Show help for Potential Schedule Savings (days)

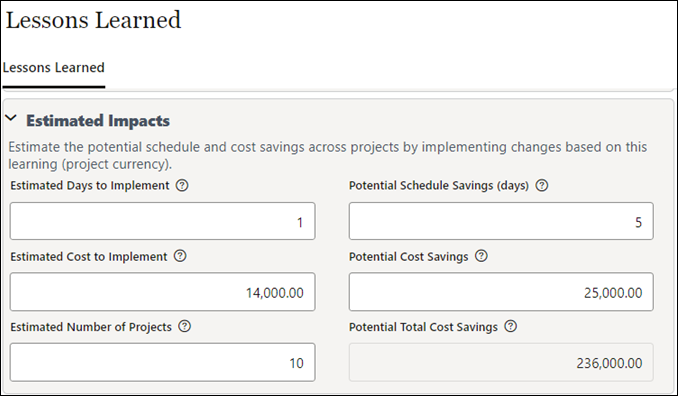(x=542, y=185)
